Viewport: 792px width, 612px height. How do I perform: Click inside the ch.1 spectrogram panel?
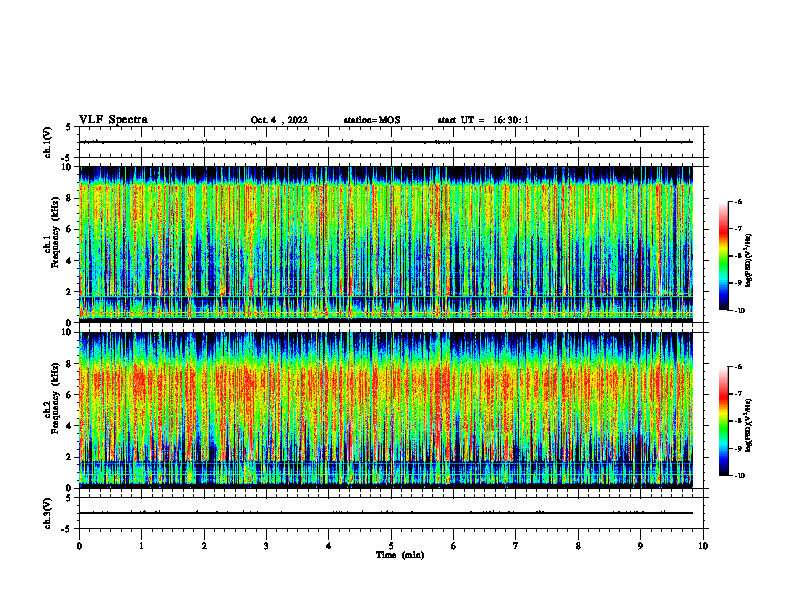click(386, 244)
